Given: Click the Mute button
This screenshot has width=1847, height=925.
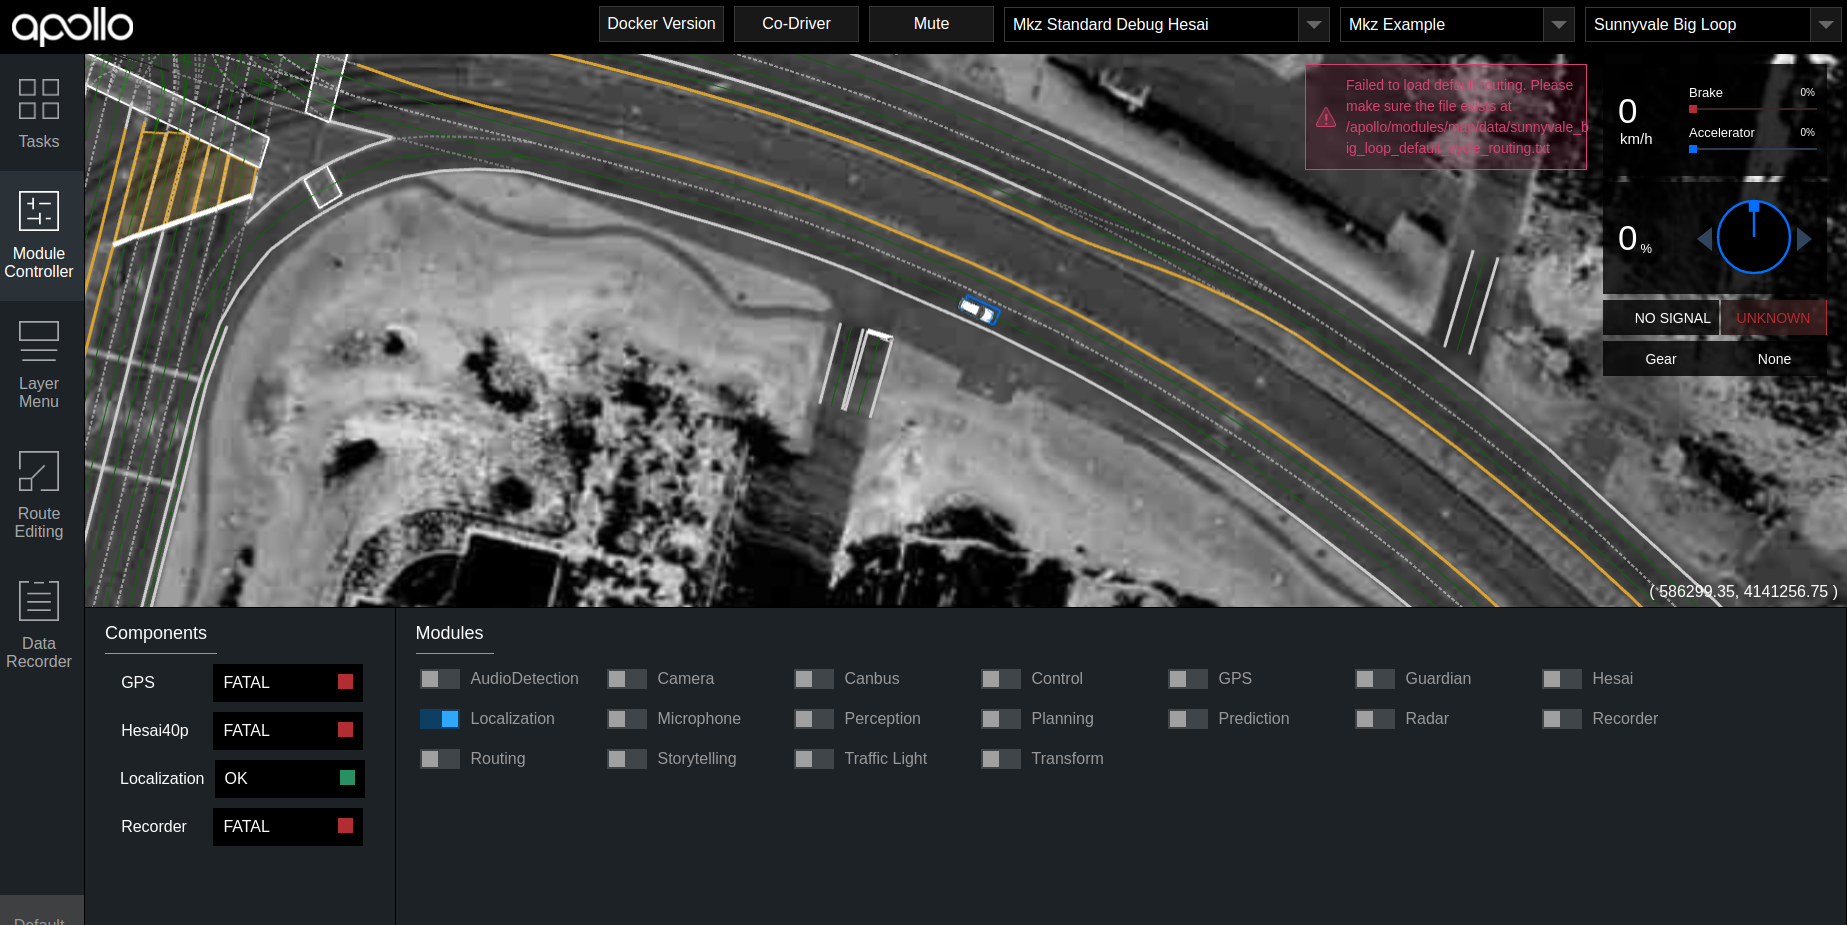Looking at the screenshot, I should tap(931, 24).
